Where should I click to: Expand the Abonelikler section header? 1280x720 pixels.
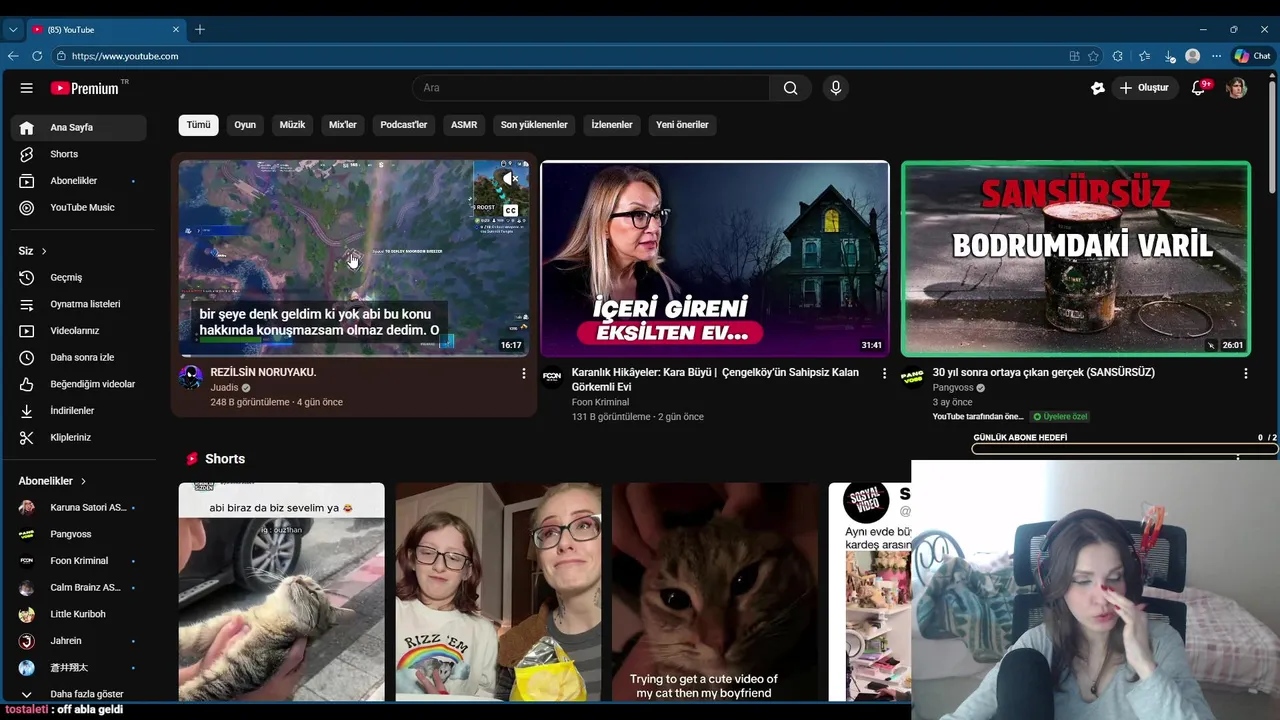point(52,481)
